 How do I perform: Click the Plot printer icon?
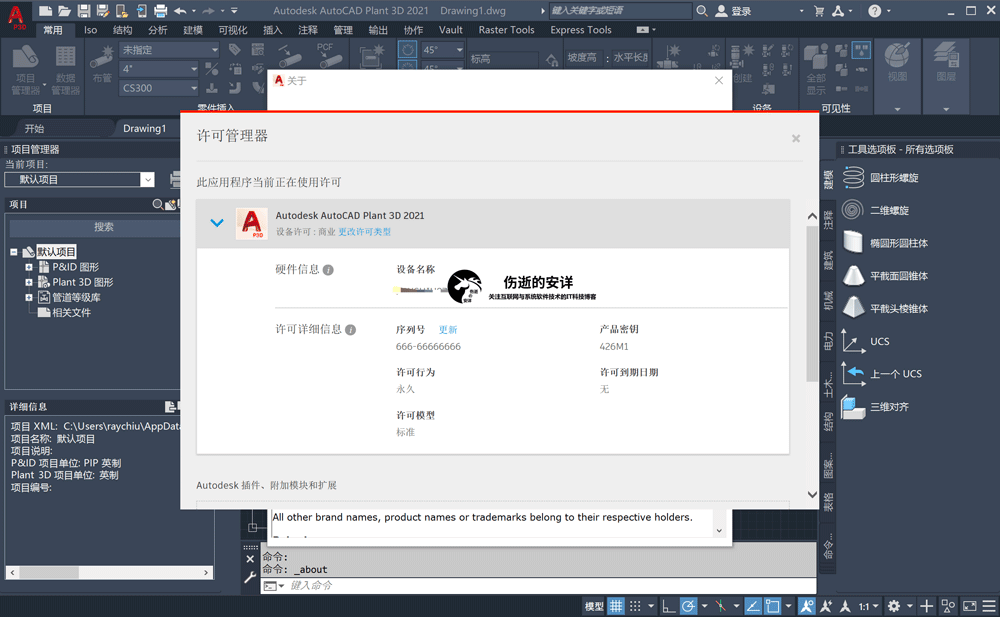point(161,10)
